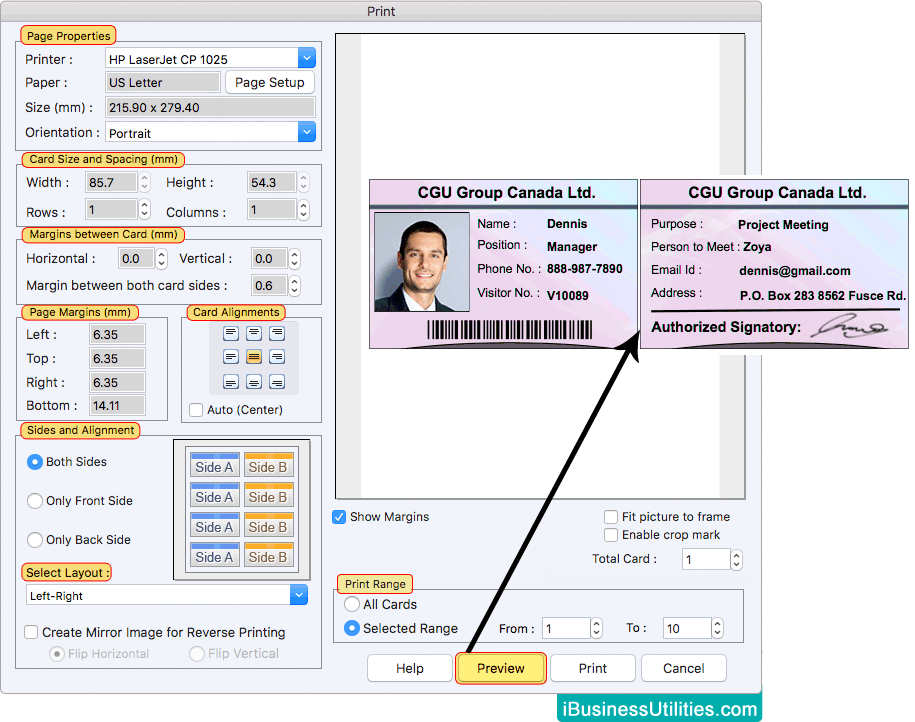Click the Left page margin field

(117, 334)
